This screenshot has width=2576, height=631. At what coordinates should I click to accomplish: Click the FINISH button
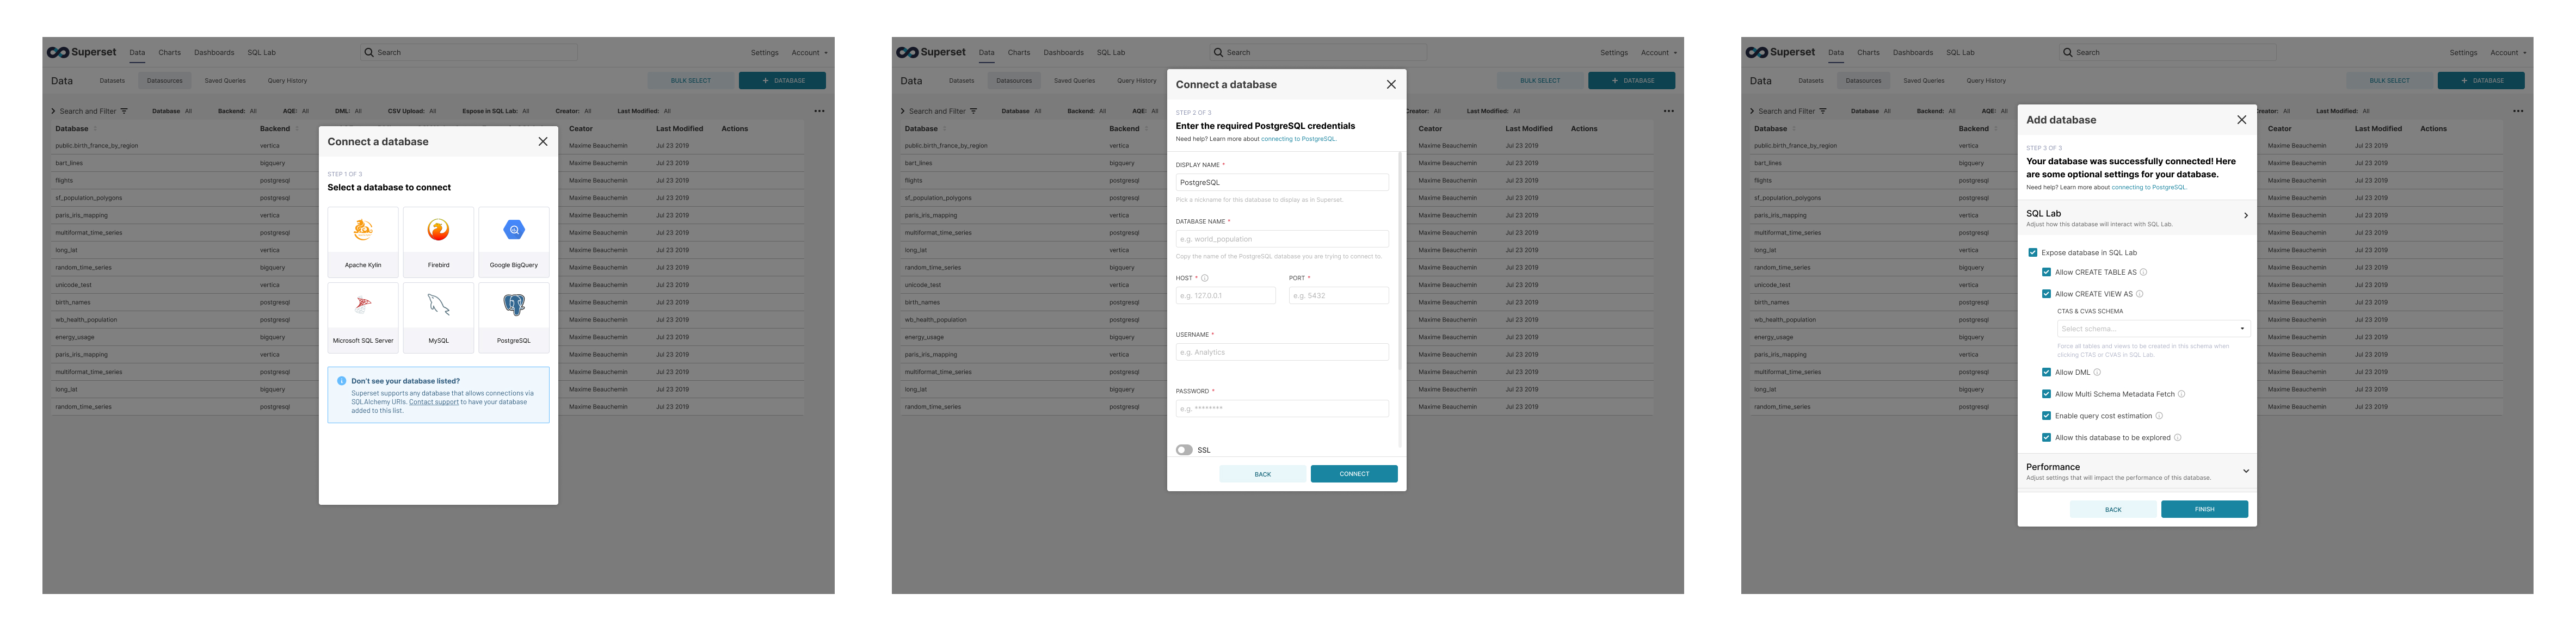pyautogui.click(x=2204, y=509)
